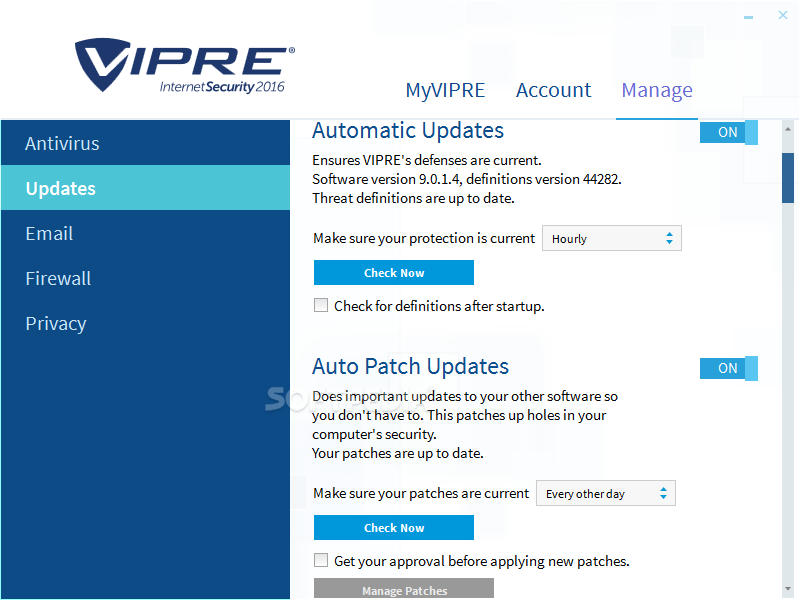Viewport: 800px width, 600px height.
Task: Click the scrollbar up arrow
Action: coord(788,129)
